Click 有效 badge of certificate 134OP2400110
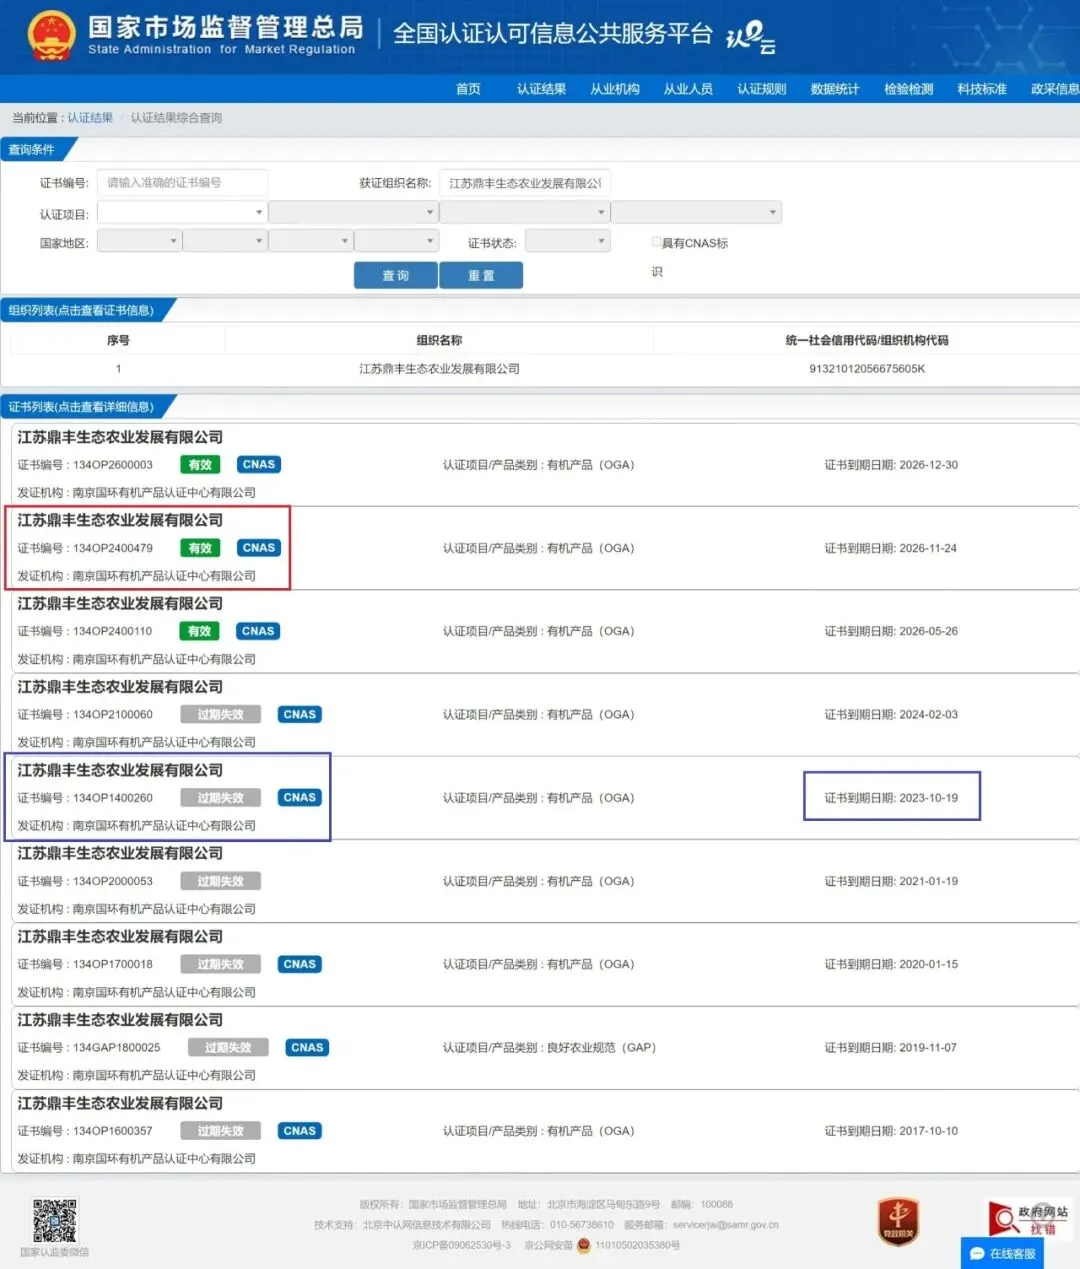Screen dimensions: 1080x1269 pos(200,631)
